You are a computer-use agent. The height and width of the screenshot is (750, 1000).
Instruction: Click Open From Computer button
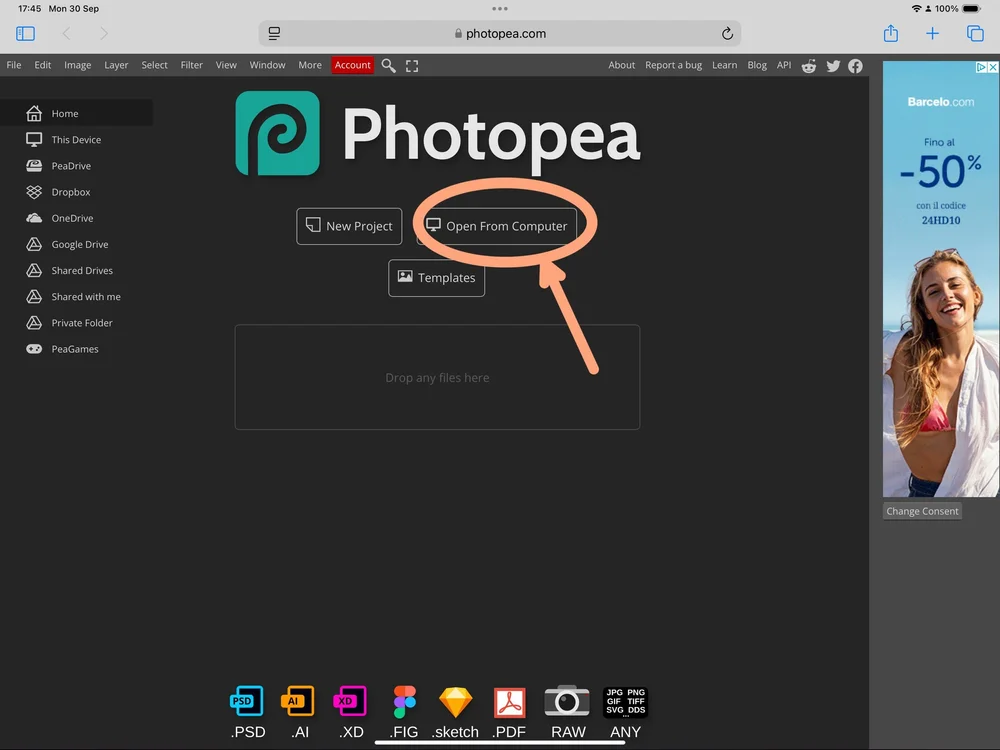[x=496, y=226]
